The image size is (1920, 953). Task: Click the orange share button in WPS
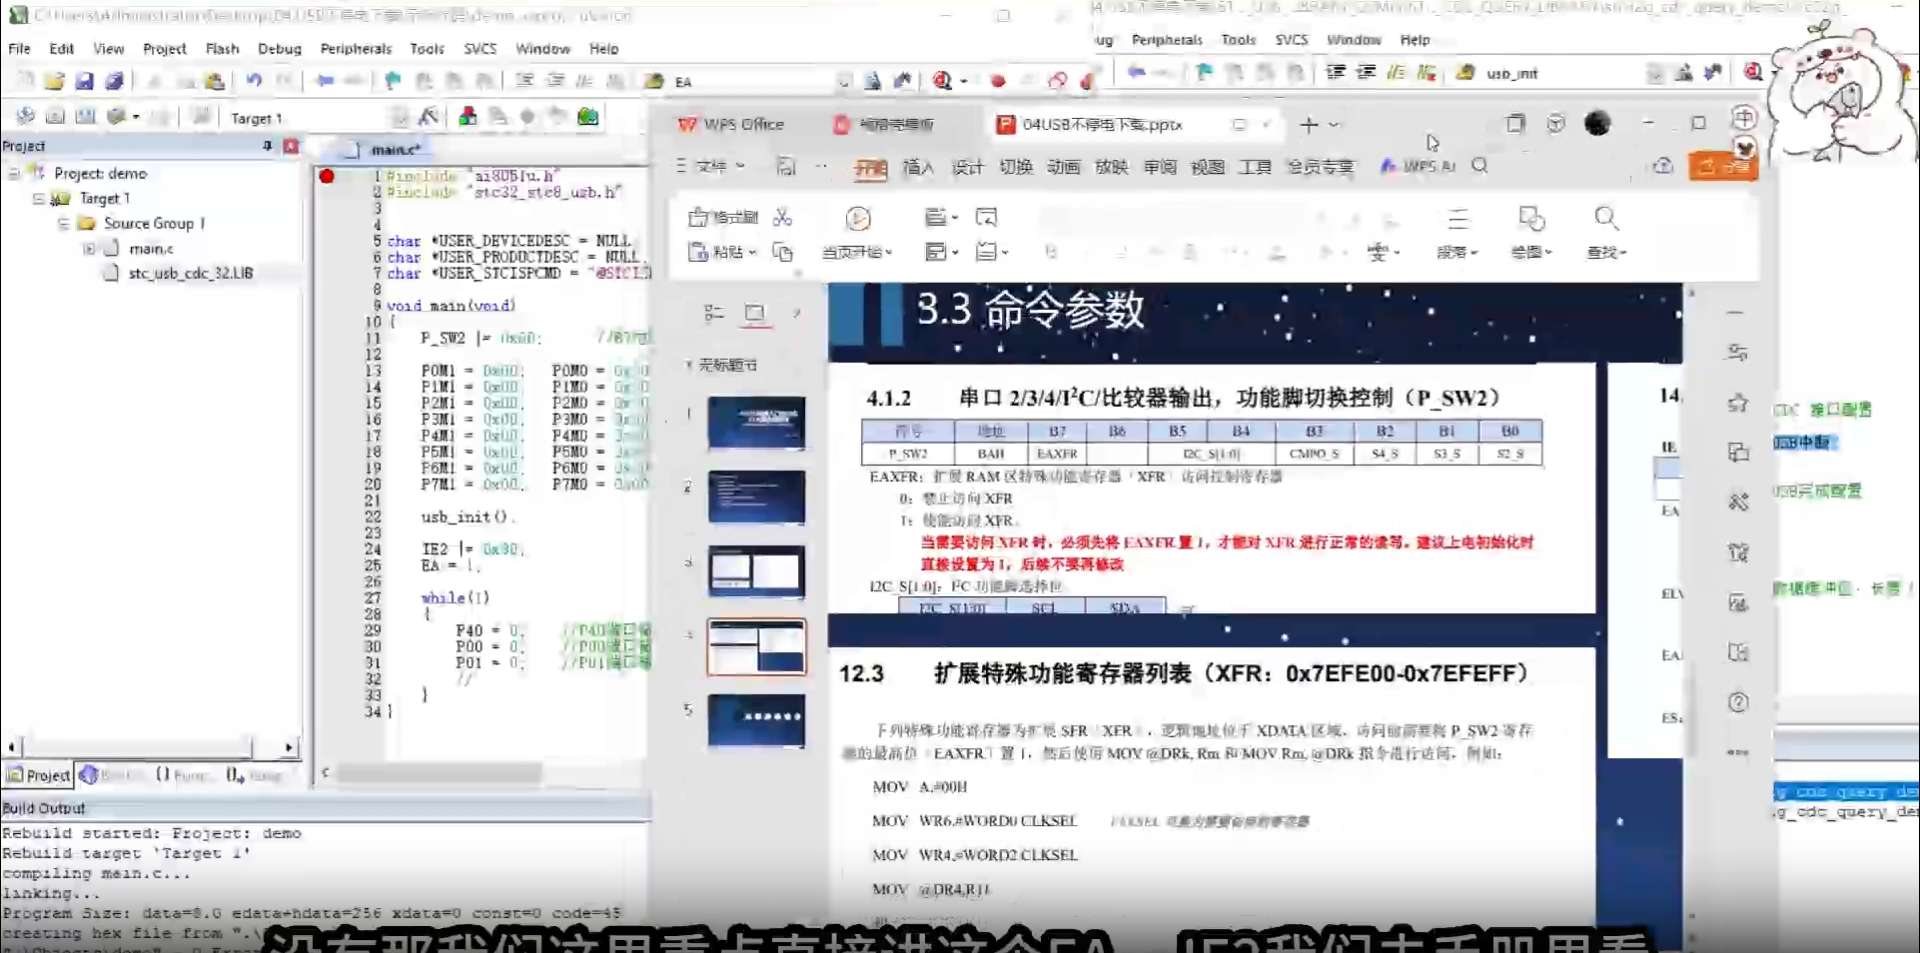tap(1723, 166)
